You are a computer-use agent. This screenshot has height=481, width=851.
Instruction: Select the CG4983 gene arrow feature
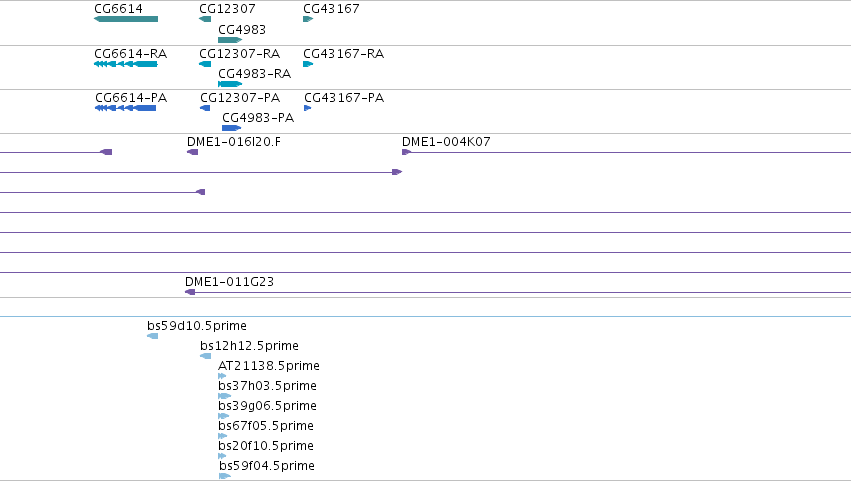point(230,40)
